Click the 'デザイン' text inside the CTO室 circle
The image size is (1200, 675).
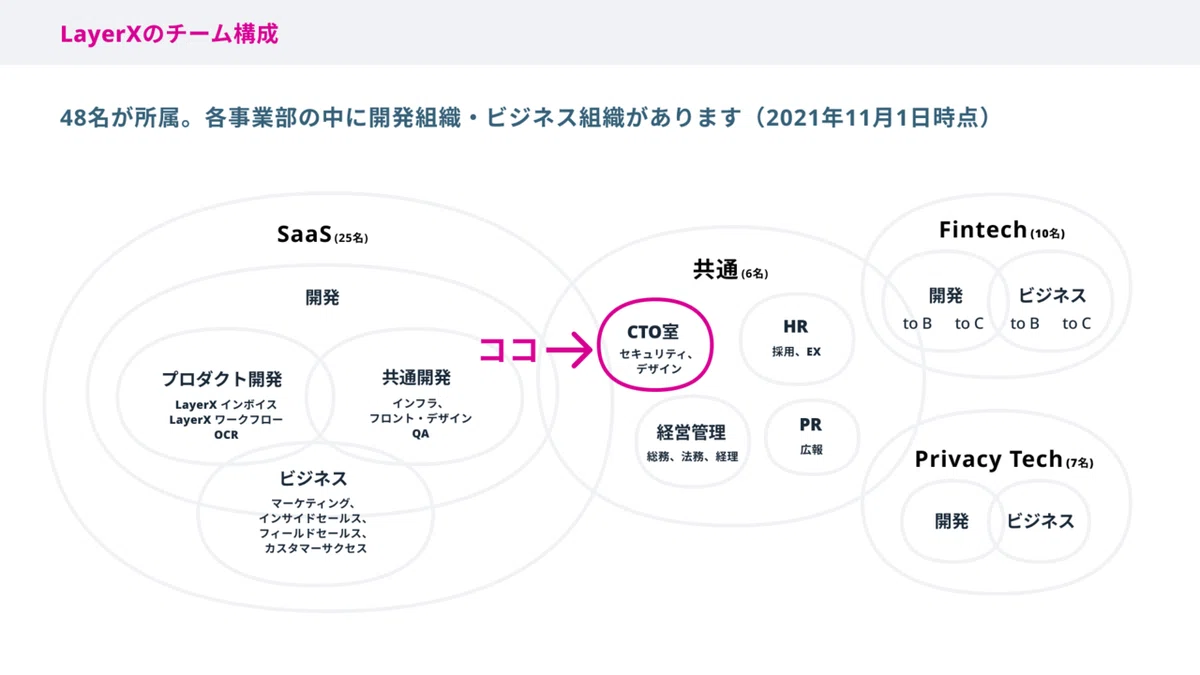pos(659,369)
